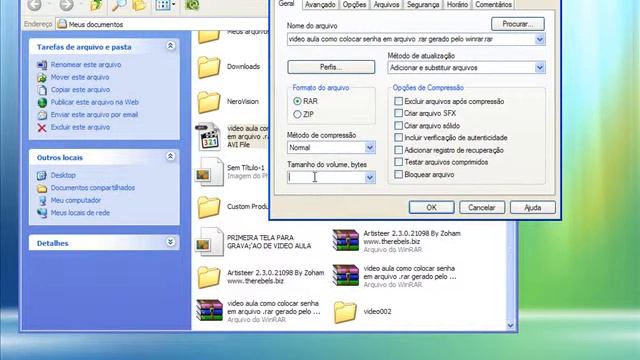
Task: Open the Views dropdown arrow in toolbar
Action: 174,4
